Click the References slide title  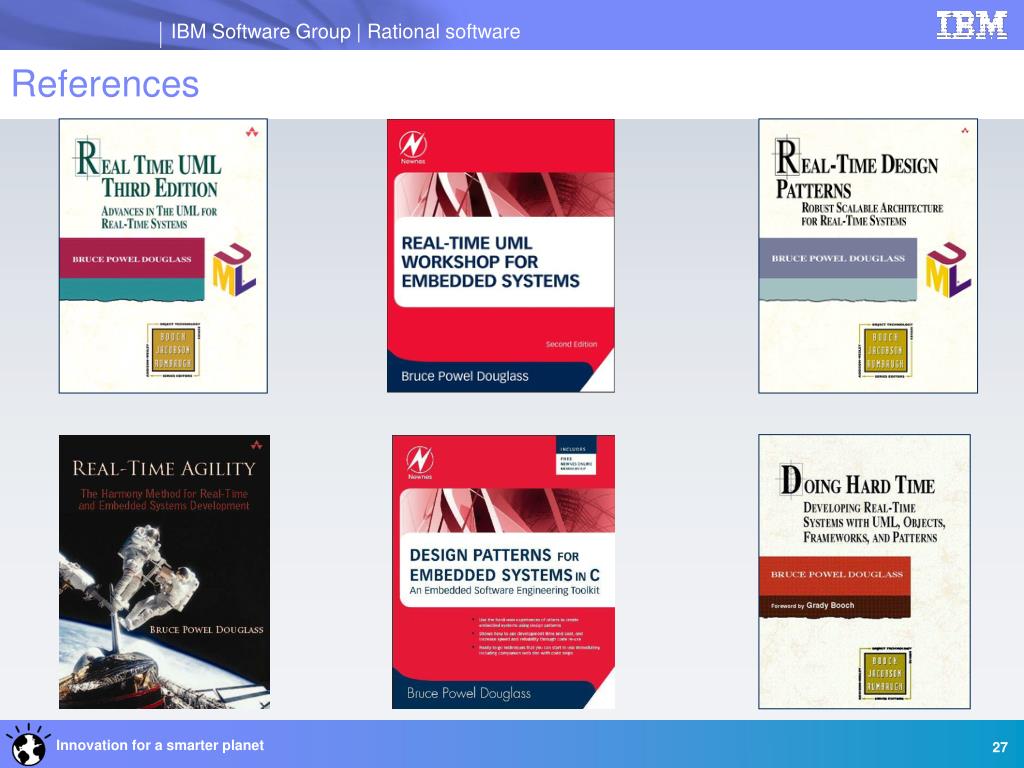point(105,84)
